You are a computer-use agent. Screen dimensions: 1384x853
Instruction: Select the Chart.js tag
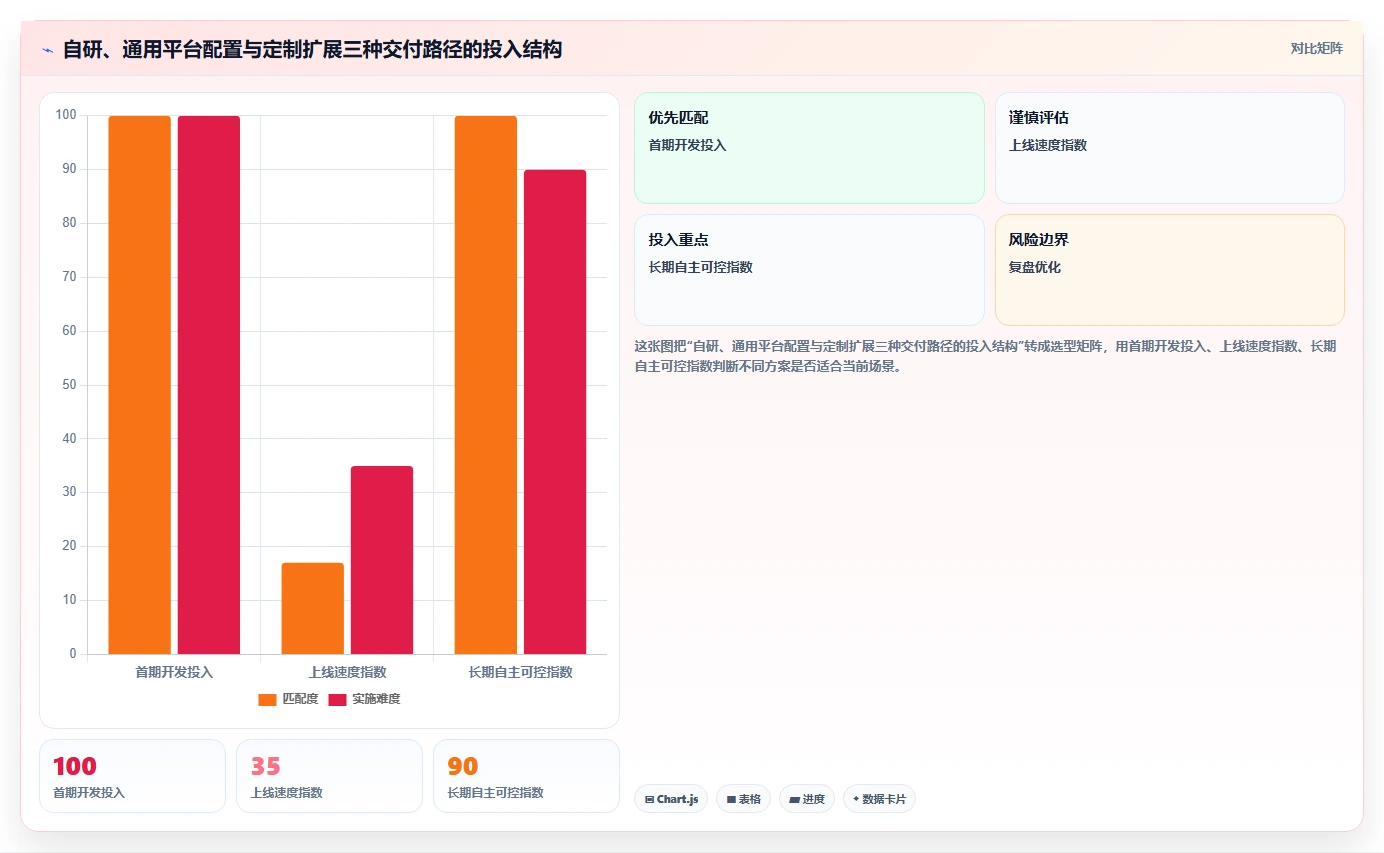[x=671, y=799]
